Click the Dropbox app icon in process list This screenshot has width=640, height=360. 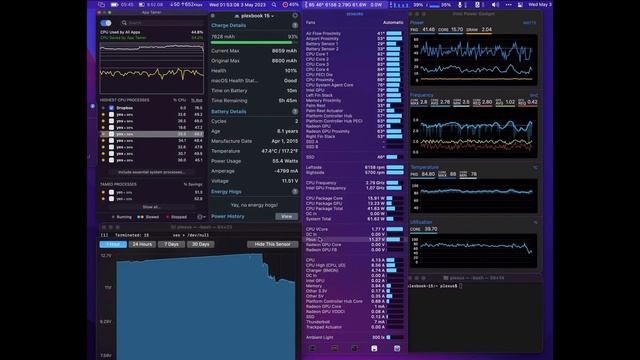tap(111, 108)
